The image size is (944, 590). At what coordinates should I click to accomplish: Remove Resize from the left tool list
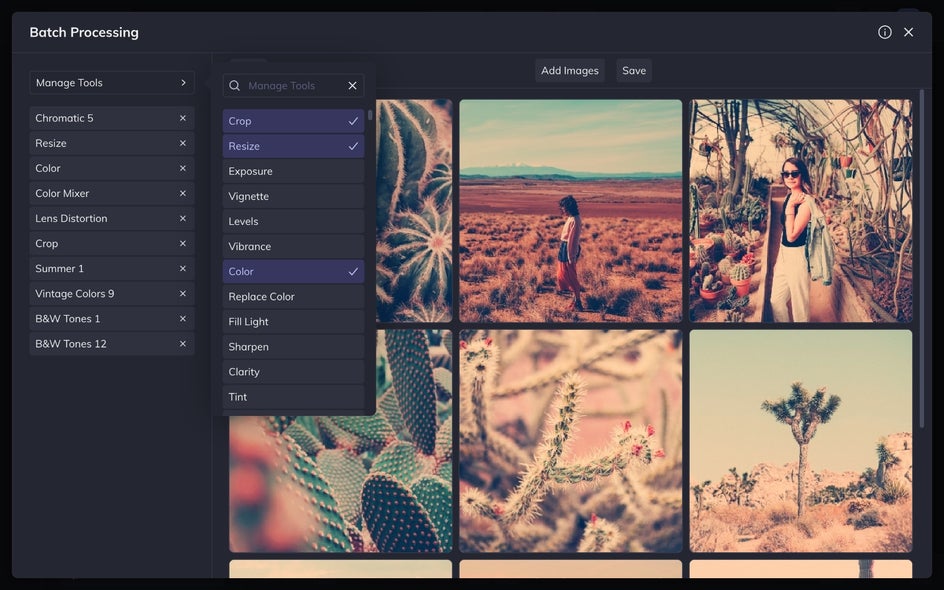(182, 143)
